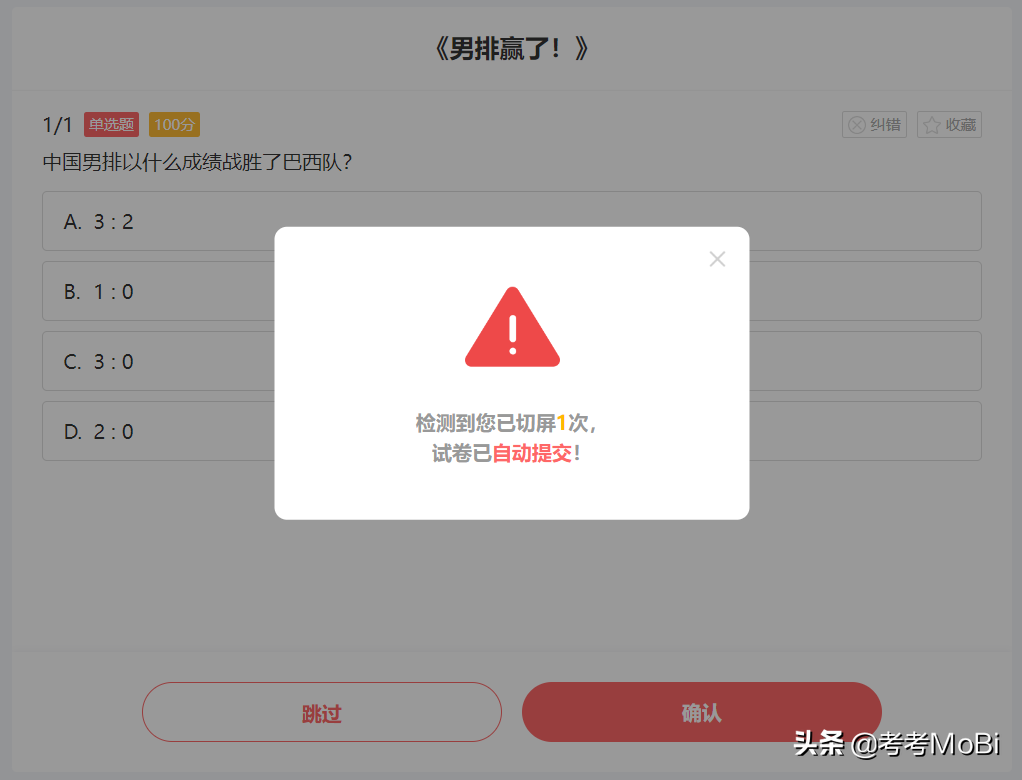Click the 确认 confirm button
The height and width of the screenshot is (780, 1022).
tap(701, 712)
